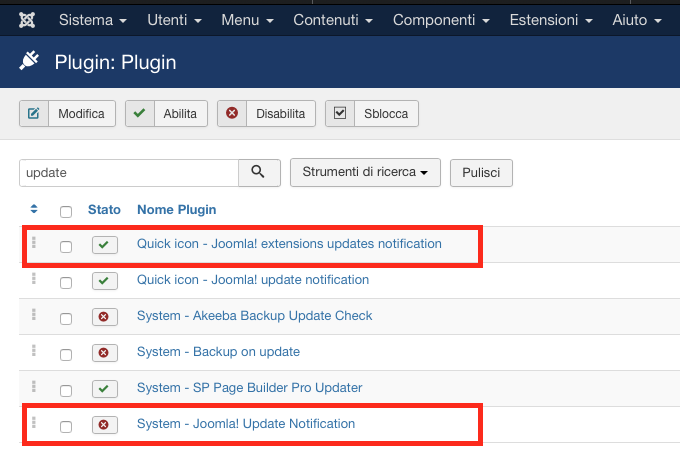Open the Menu dropdown in top bar
The image size is (680, 471).
(247, 20)
